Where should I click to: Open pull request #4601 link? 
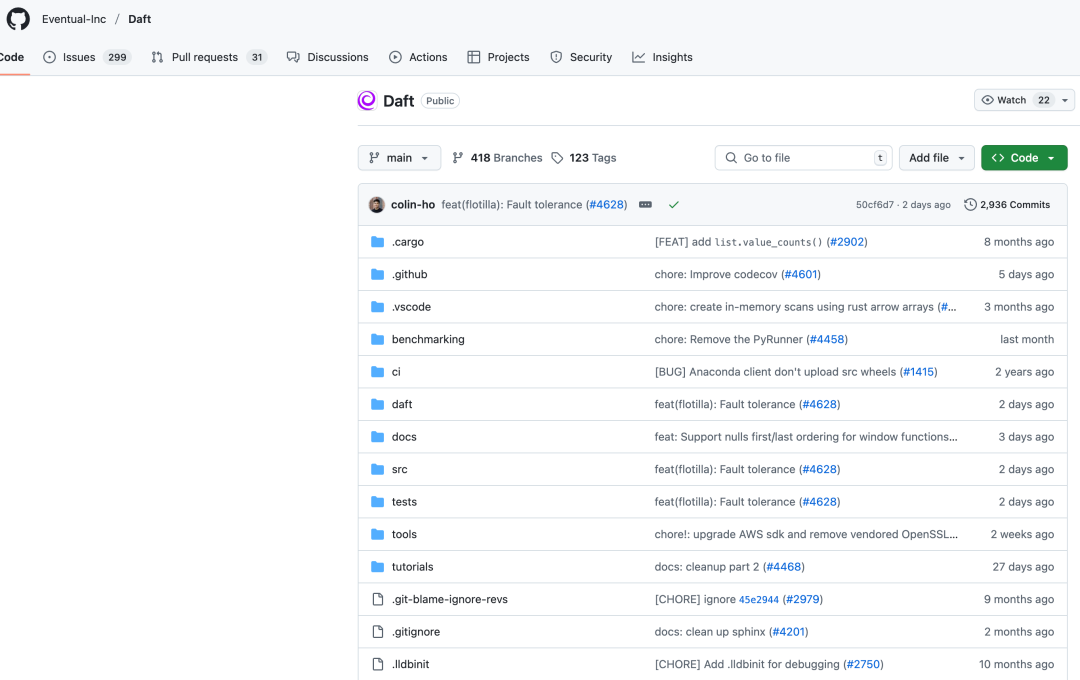[801, 274]
